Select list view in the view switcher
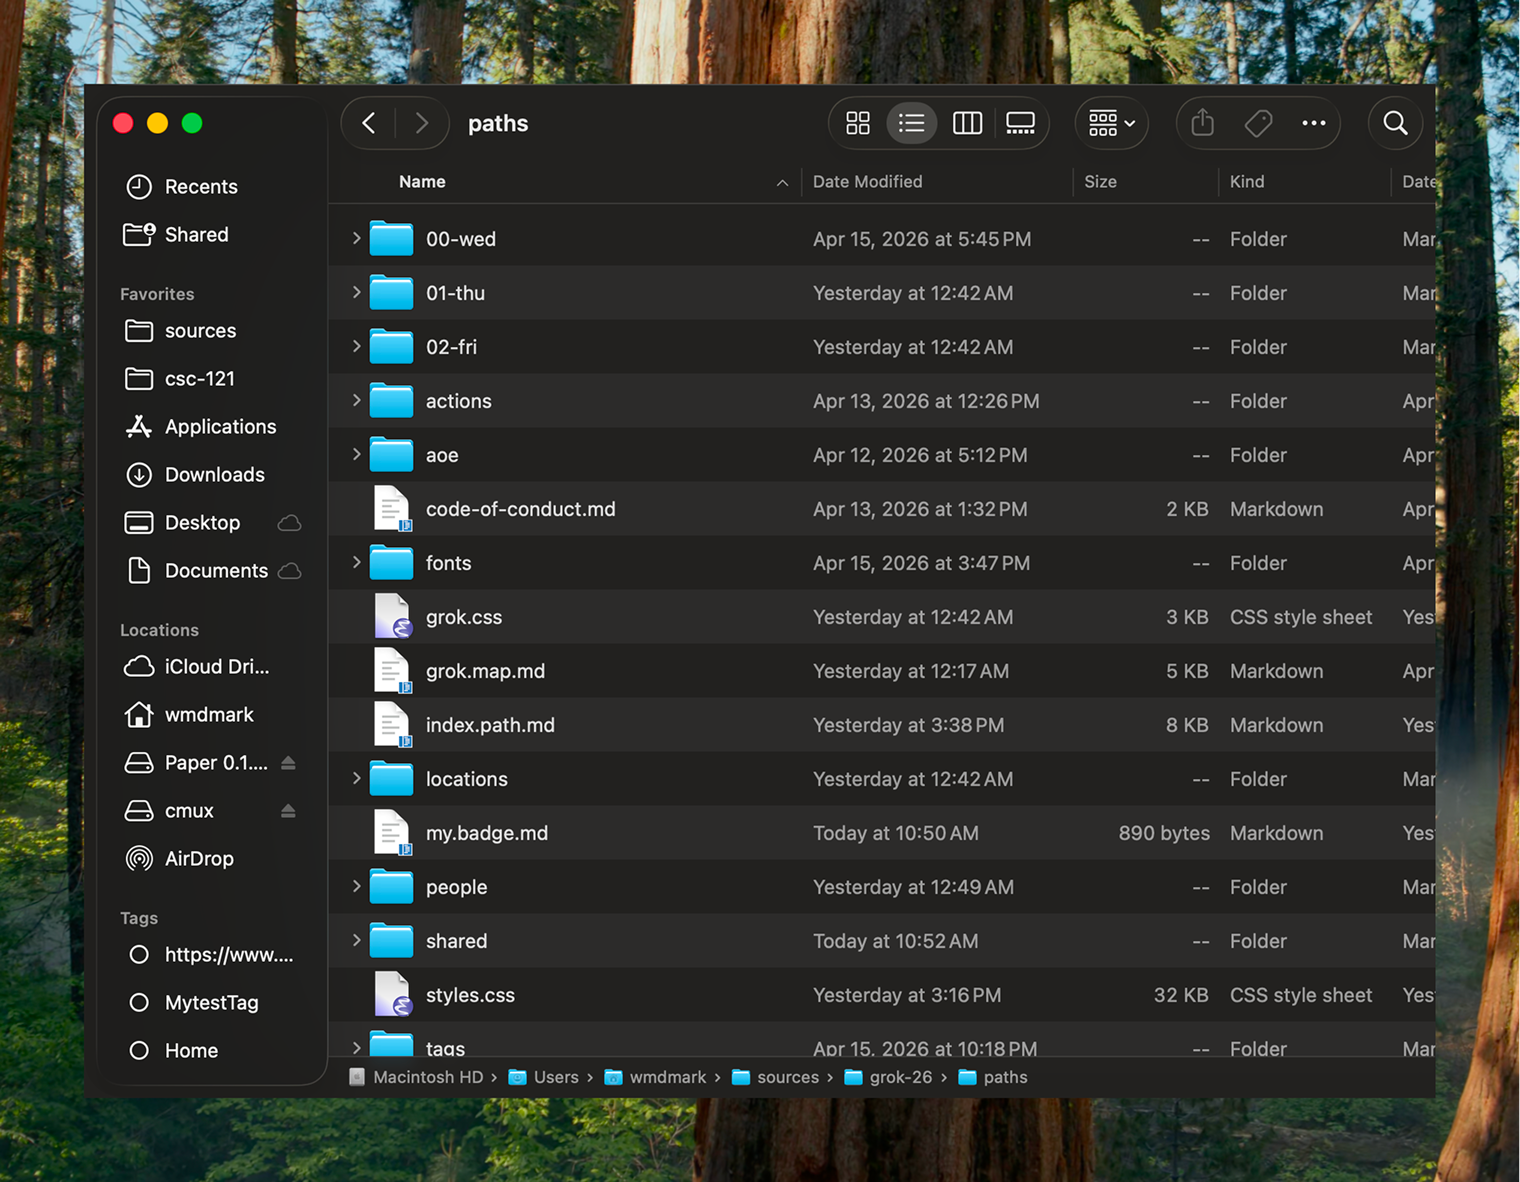The width and height of the screenshot is (1520, 1182). 911,123
